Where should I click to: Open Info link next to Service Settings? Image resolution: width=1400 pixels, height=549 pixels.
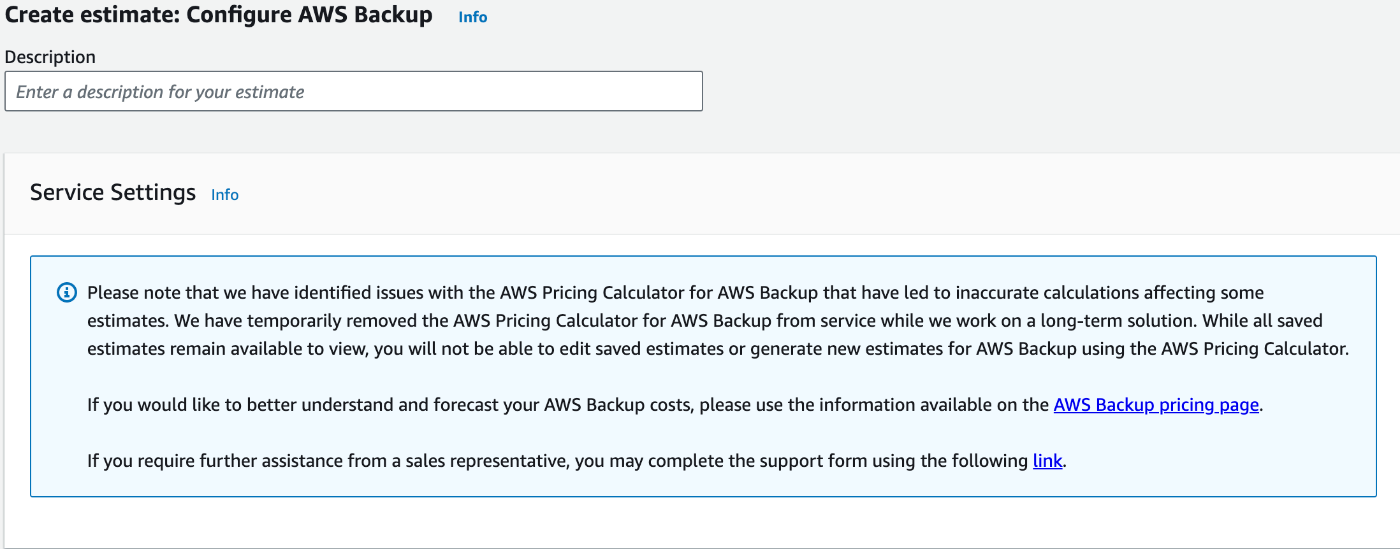(x=225, y=194)
